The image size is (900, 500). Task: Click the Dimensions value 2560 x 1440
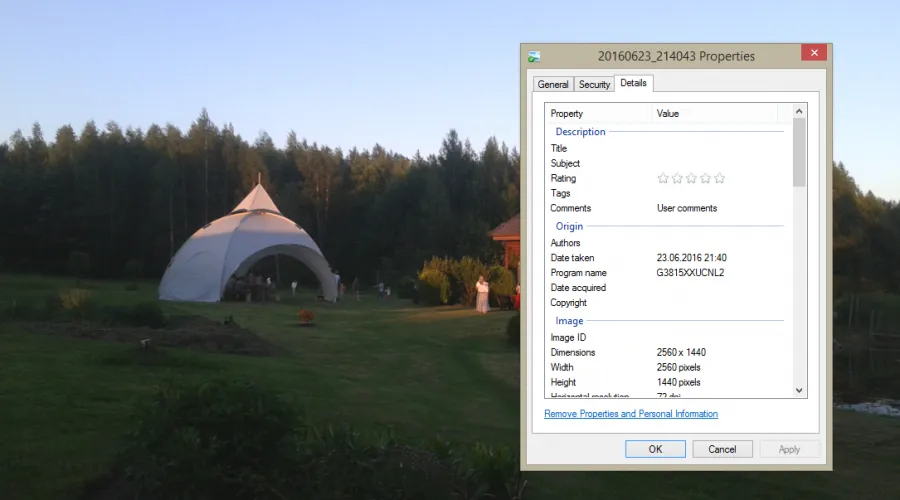click(681, 352)
